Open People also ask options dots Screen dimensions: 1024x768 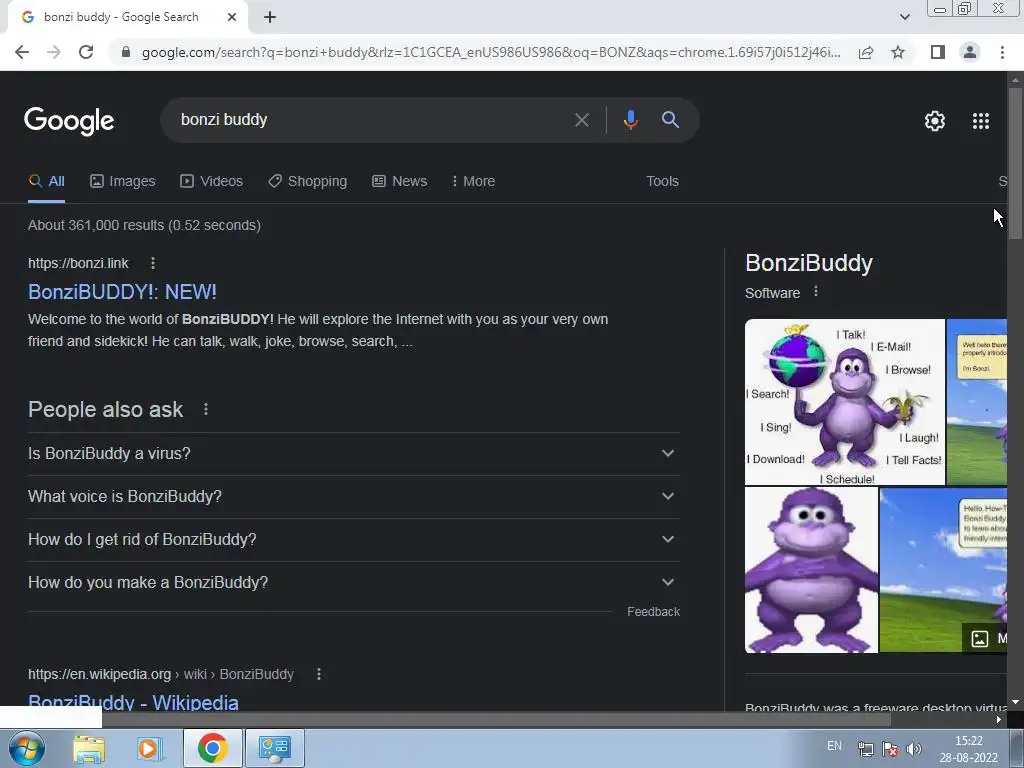206,409
